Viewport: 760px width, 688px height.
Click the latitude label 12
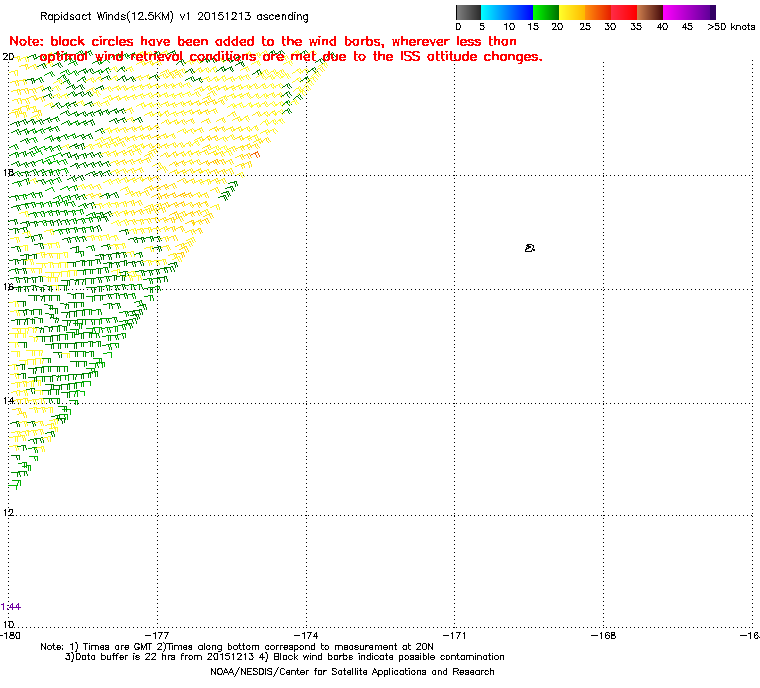8,513
